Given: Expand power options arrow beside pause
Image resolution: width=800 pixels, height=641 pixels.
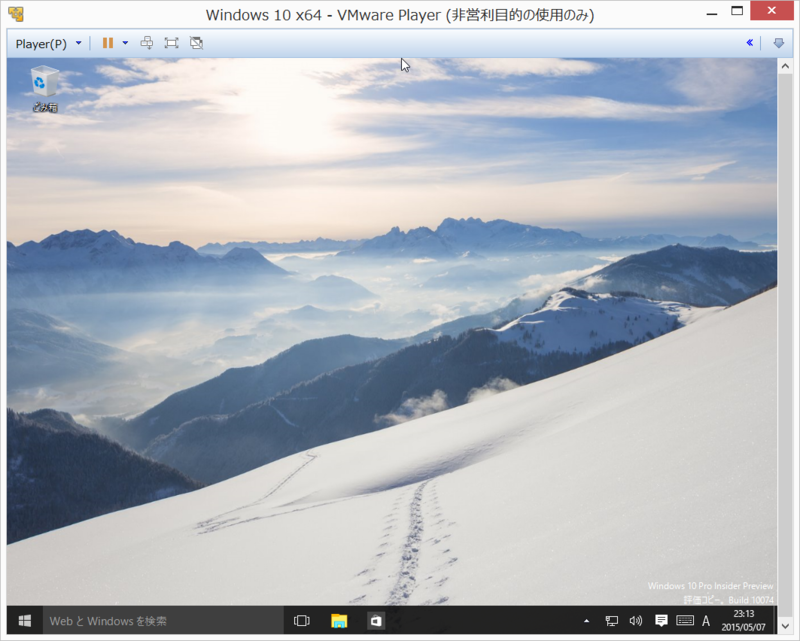Looking at the screenshot, I should click(125, 43).
